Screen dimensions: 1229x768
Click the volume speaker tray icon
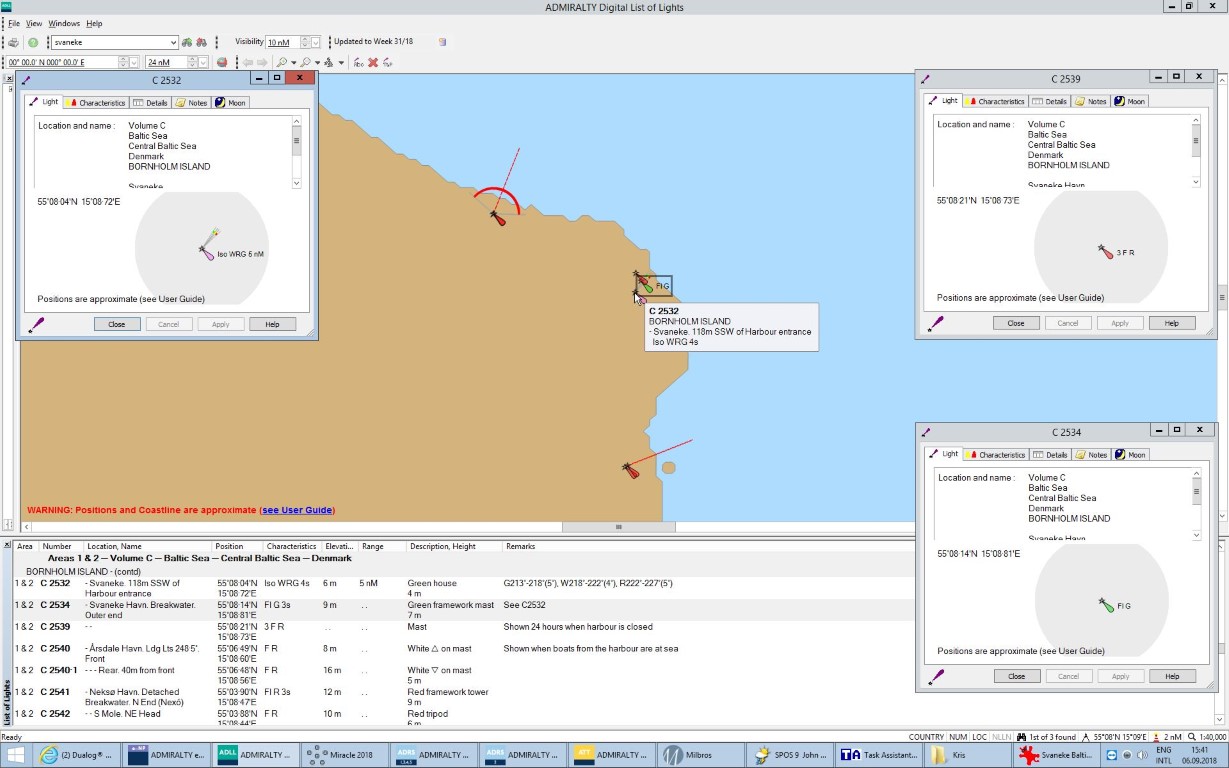[x=1142, y=755]
